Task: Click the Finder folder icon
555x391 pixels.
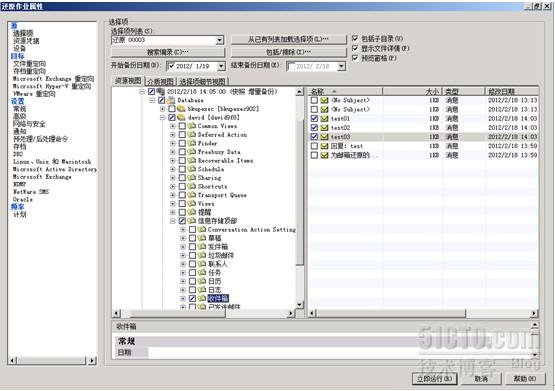Action: [191, 143]
